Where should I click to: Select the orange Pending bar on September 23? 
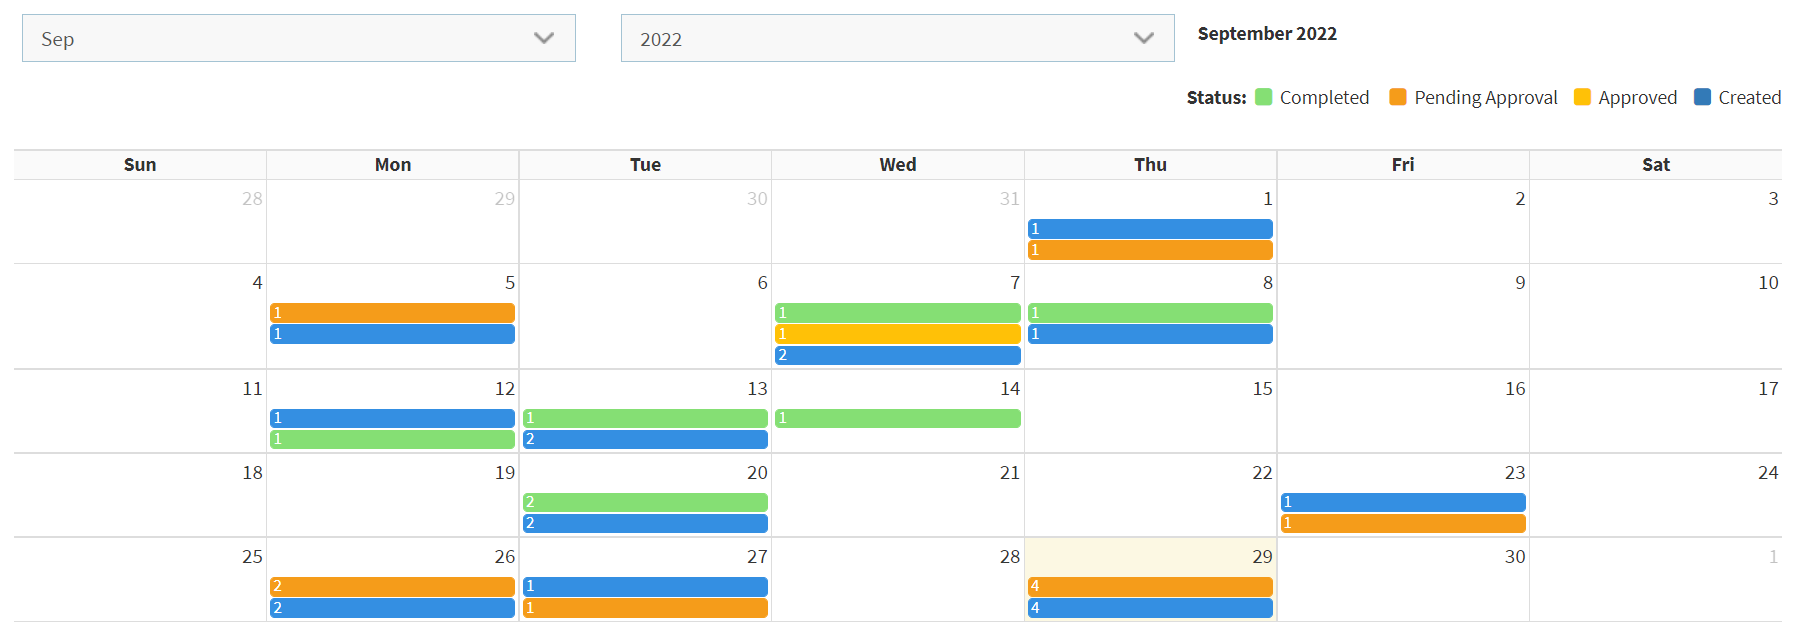click(1403, 523)
